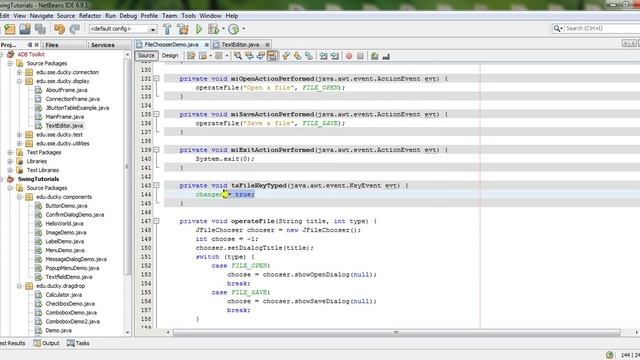This screenshot has width=640, height=360.
Task: Open the Profile Project dropdown arrow
Action: tap(244, 29)
